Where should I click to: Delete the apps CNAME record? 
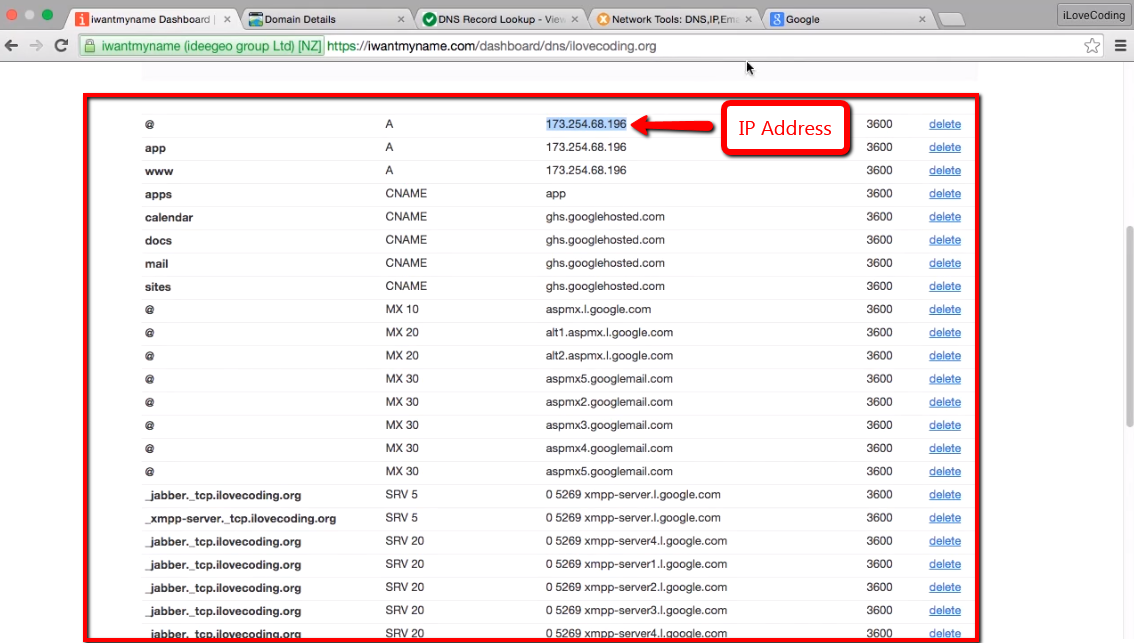pos(944,194)
